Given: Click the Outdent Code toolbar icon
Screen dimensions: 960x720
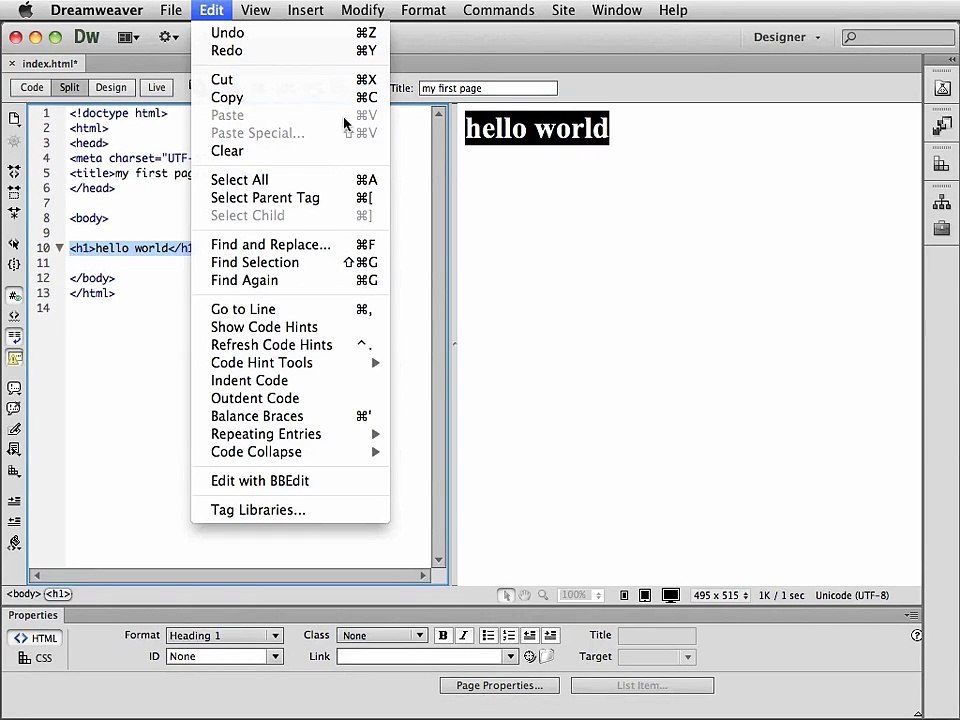Looking at the screenshot, I should pos(14,522).
